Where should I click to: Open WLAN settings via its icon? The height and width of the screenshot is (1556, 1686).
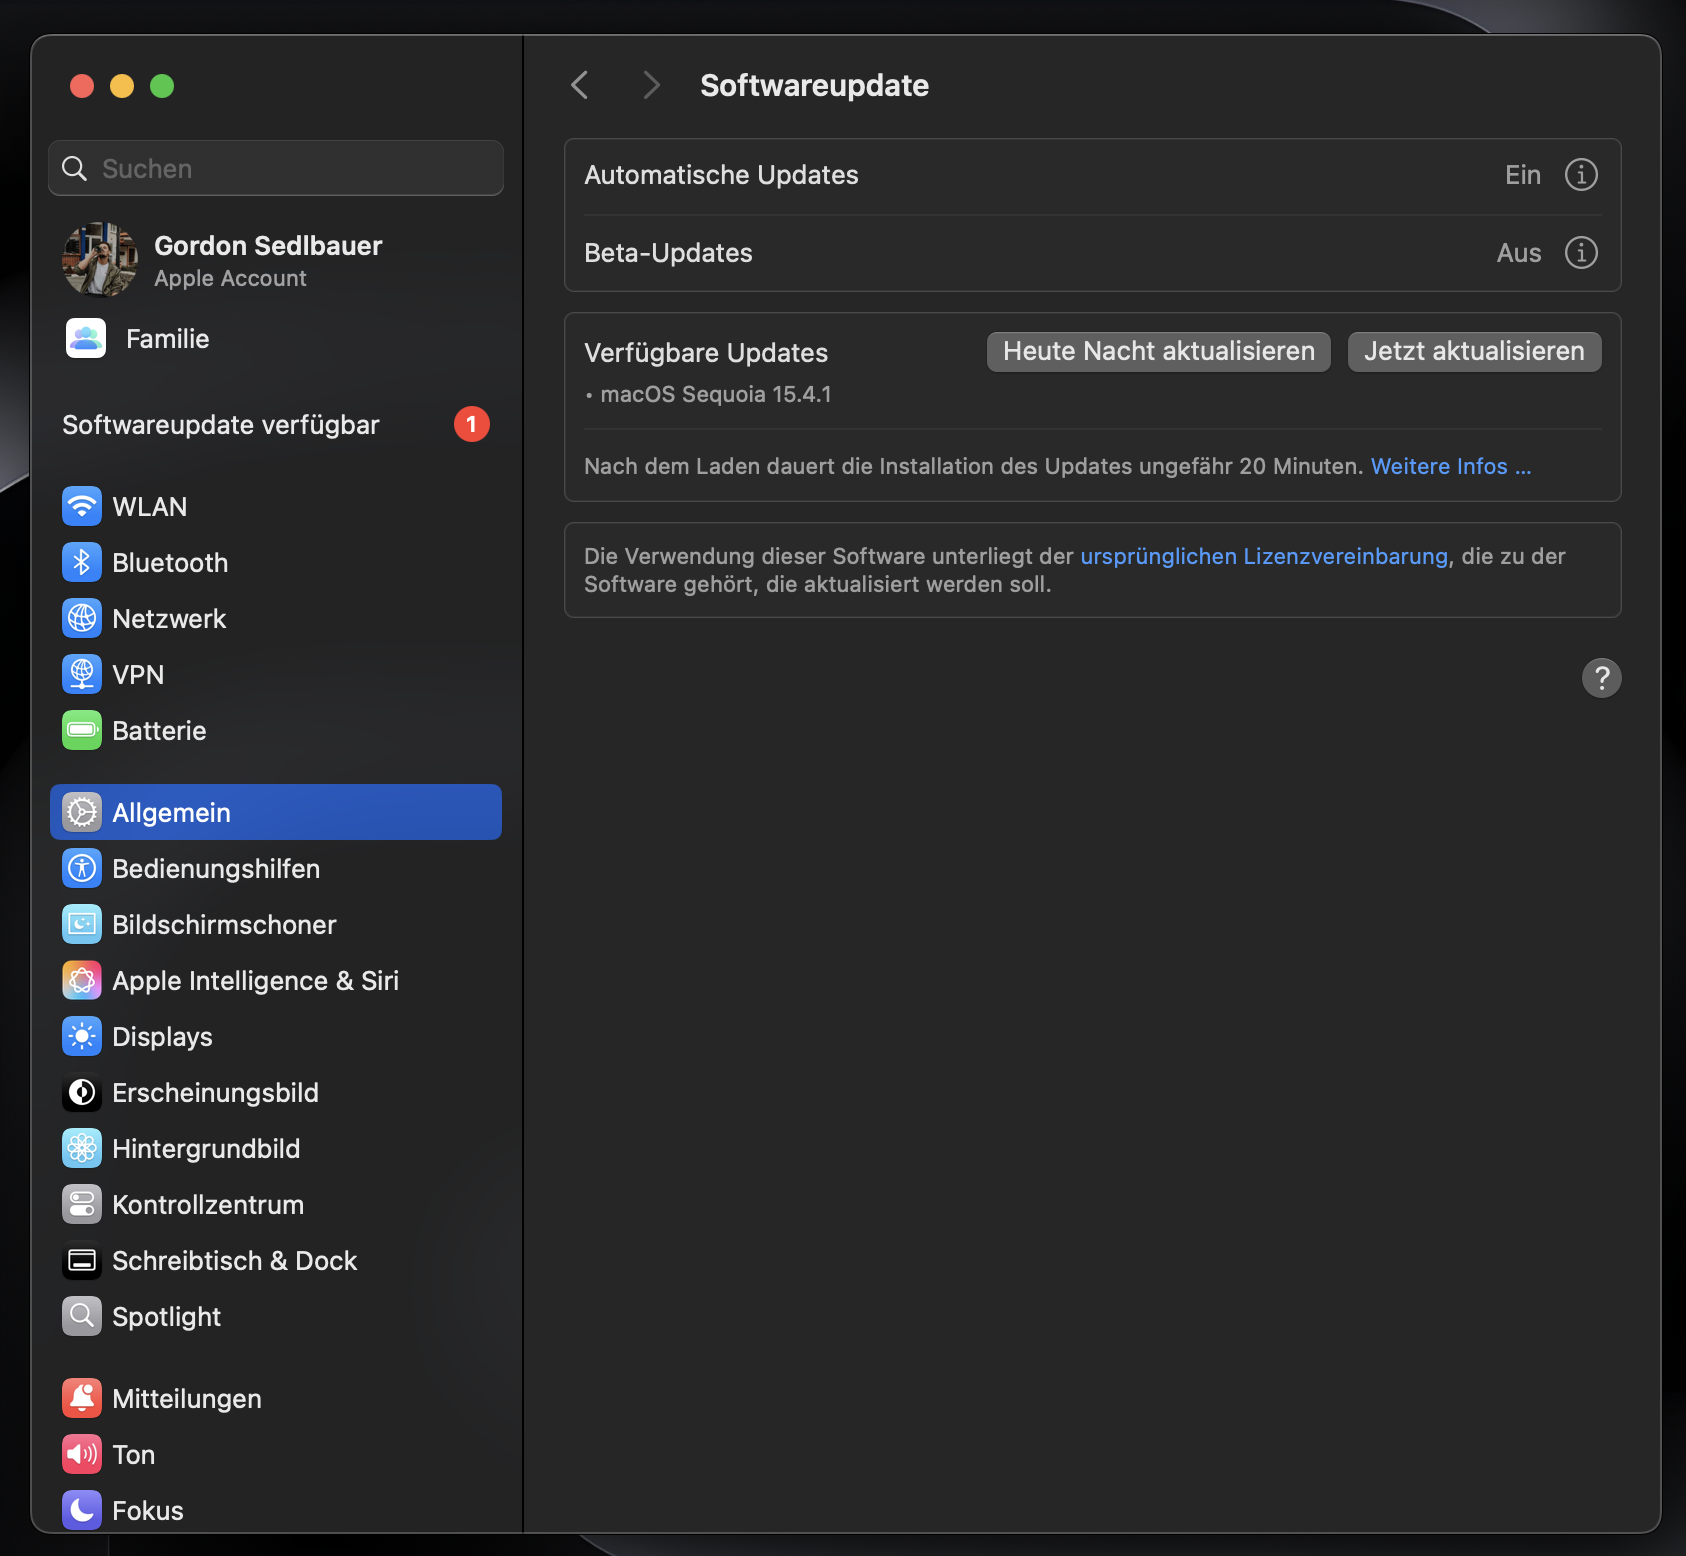(x=82, y=506)
